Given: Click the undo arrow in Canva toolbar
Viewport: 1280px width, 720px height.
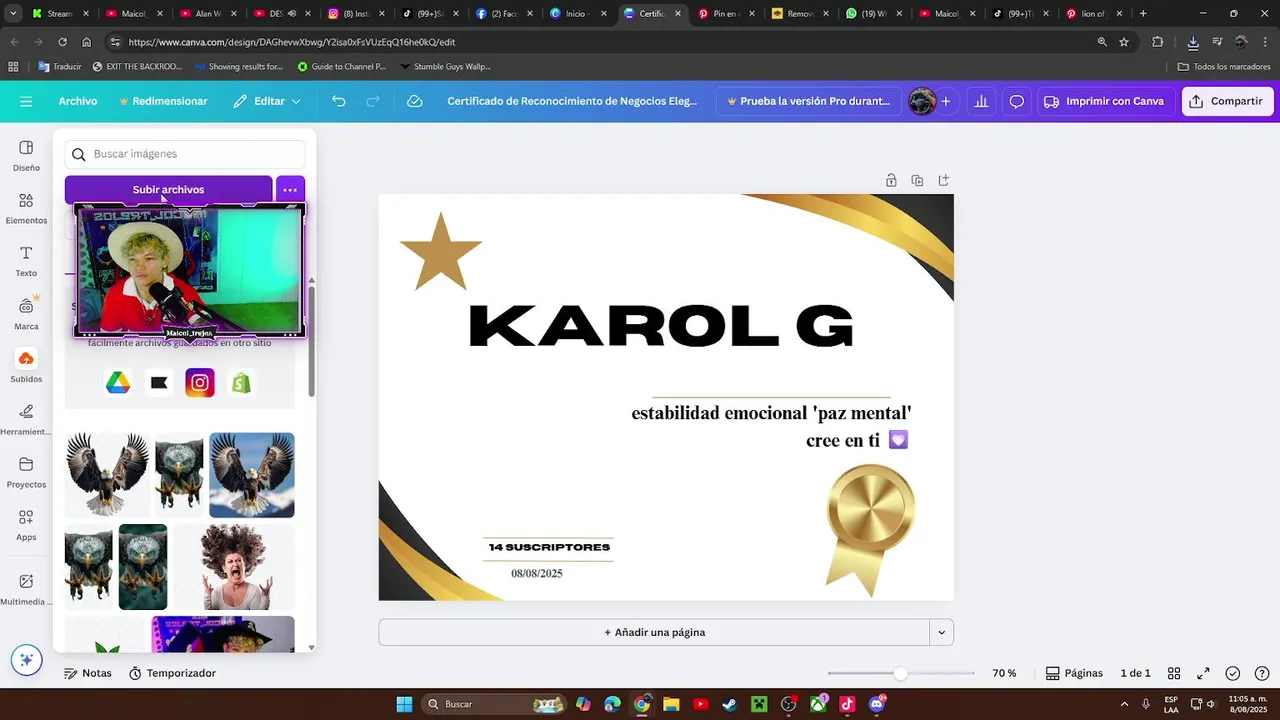Looking at the screenshot, I should pyautogui.click(x=339, y=101).
